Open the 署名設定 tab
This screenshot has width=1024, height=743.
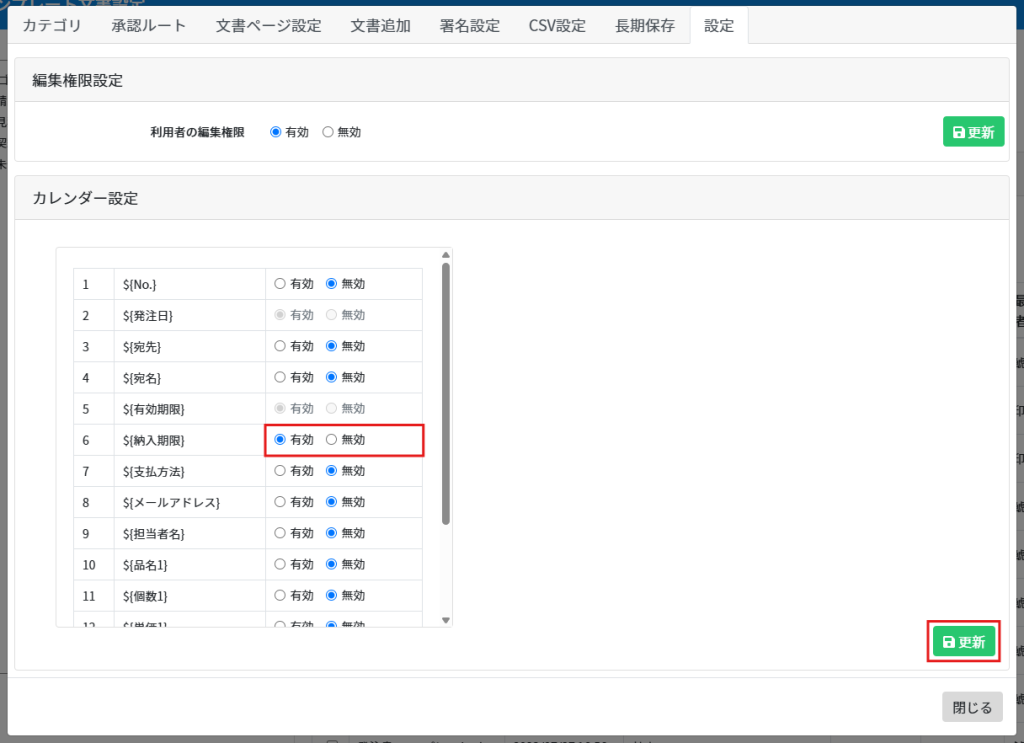coord(469,26)
